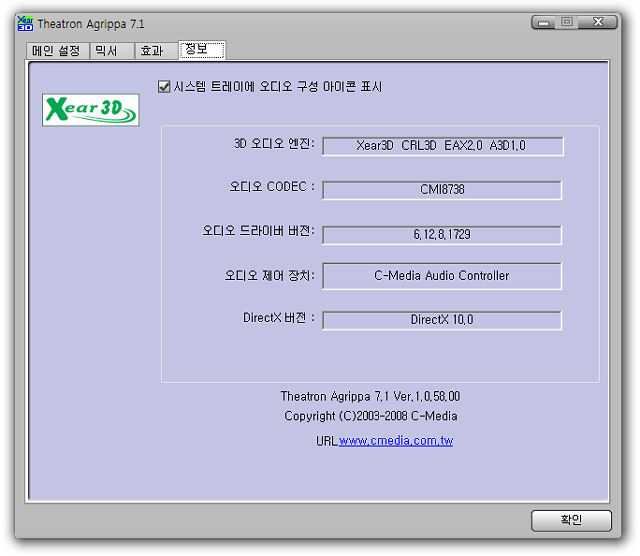Minimize the Theatron Agrippa window

pos(543,22)
